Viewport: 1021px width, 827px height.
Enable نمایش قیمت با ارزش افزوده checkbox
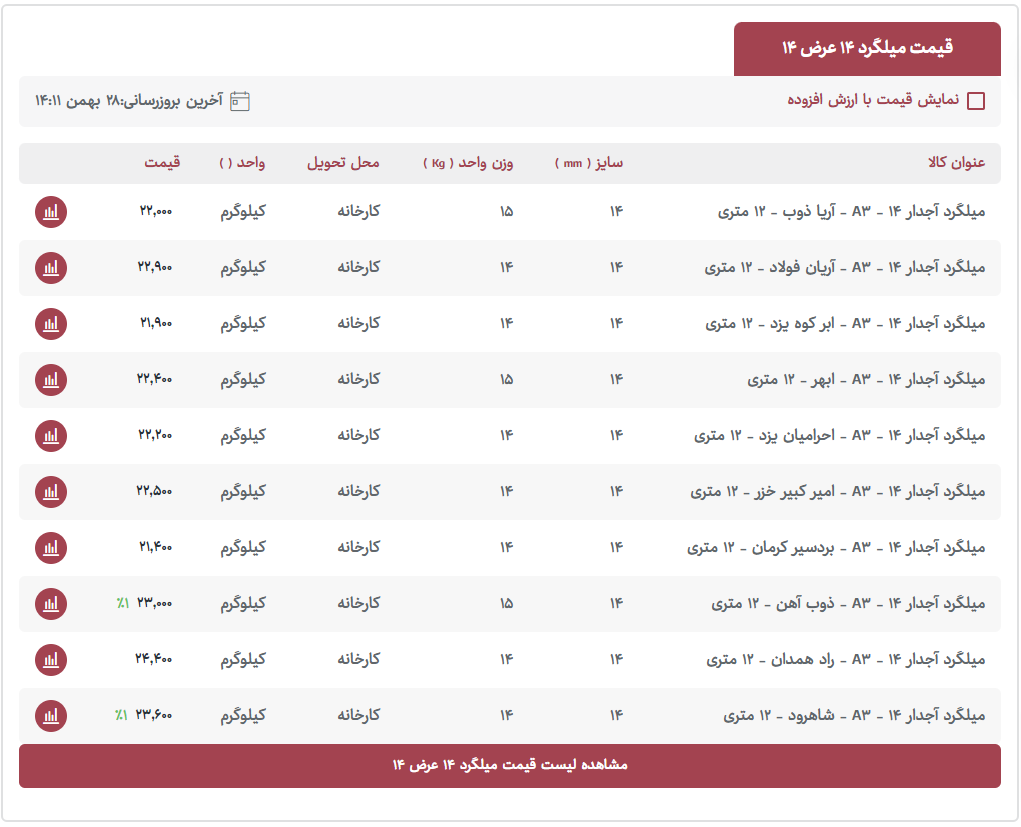click(976, 101)
